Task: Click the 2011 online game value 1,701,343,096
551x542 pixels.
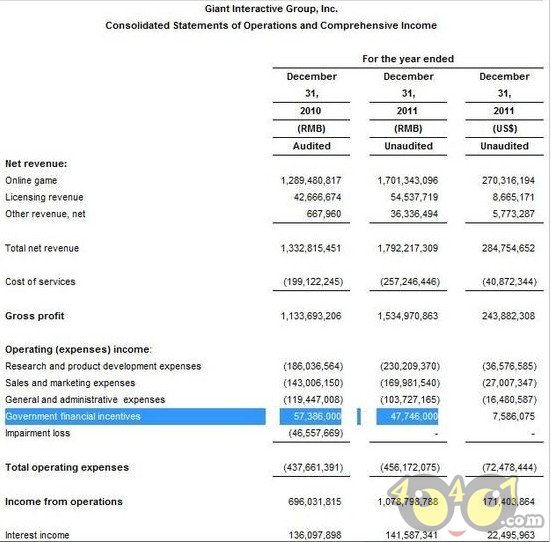Action: pyautogui.click(x=408, y=180)
